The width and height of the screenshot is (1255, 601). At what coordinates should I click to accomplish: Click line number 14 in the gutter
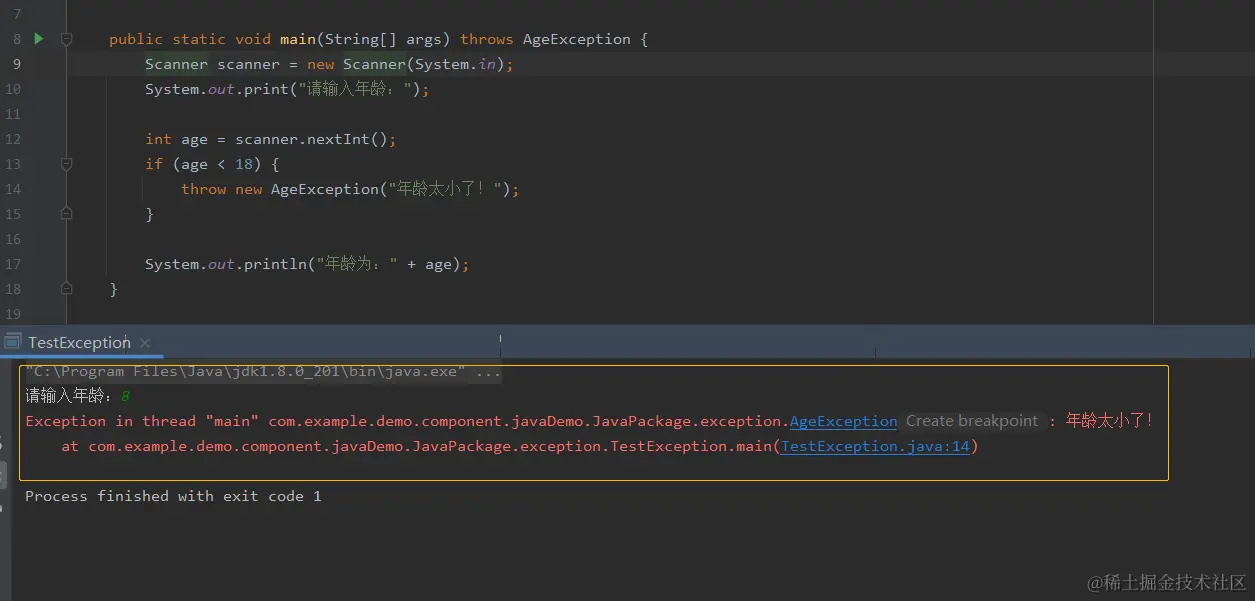point(12,189)
